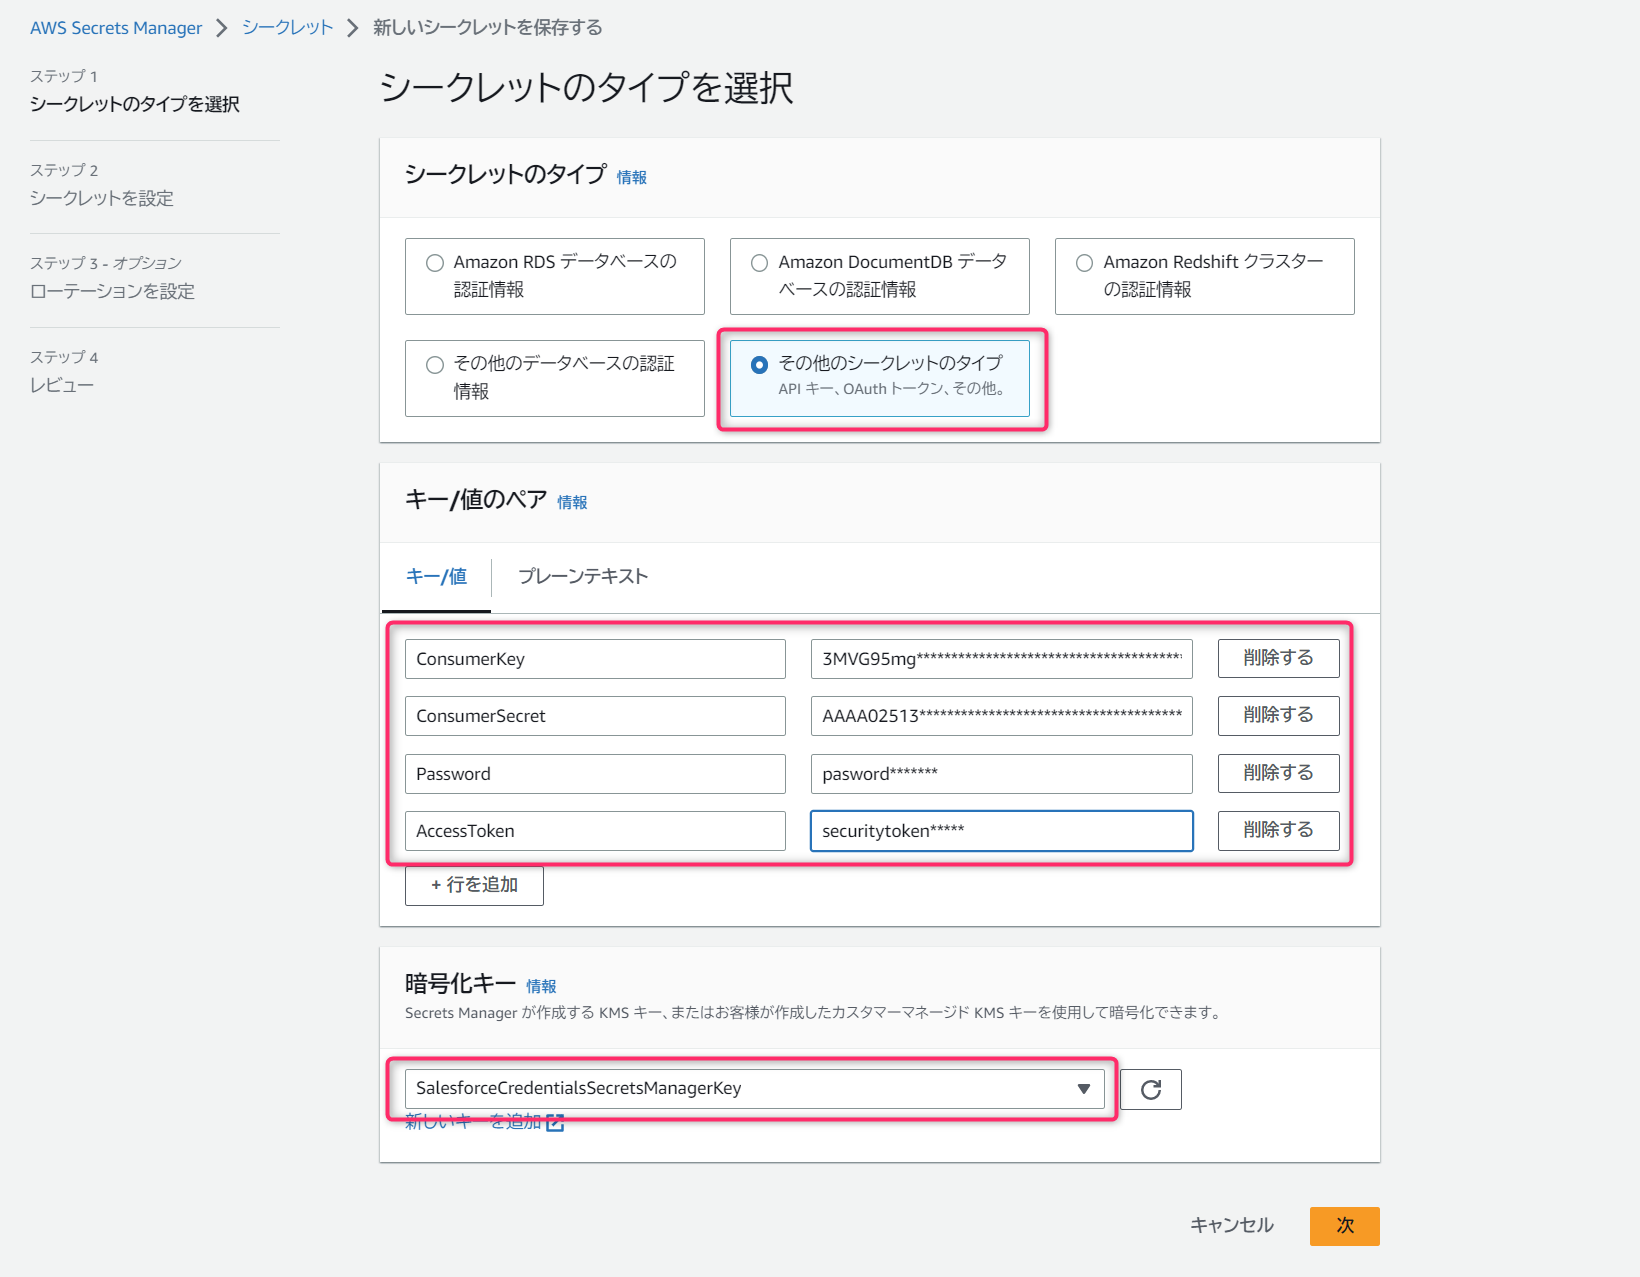Click step 2 シークレットを設定 in sidebar
The width and height of the screenshot is (1640, 1277).
tap(102, 198)
